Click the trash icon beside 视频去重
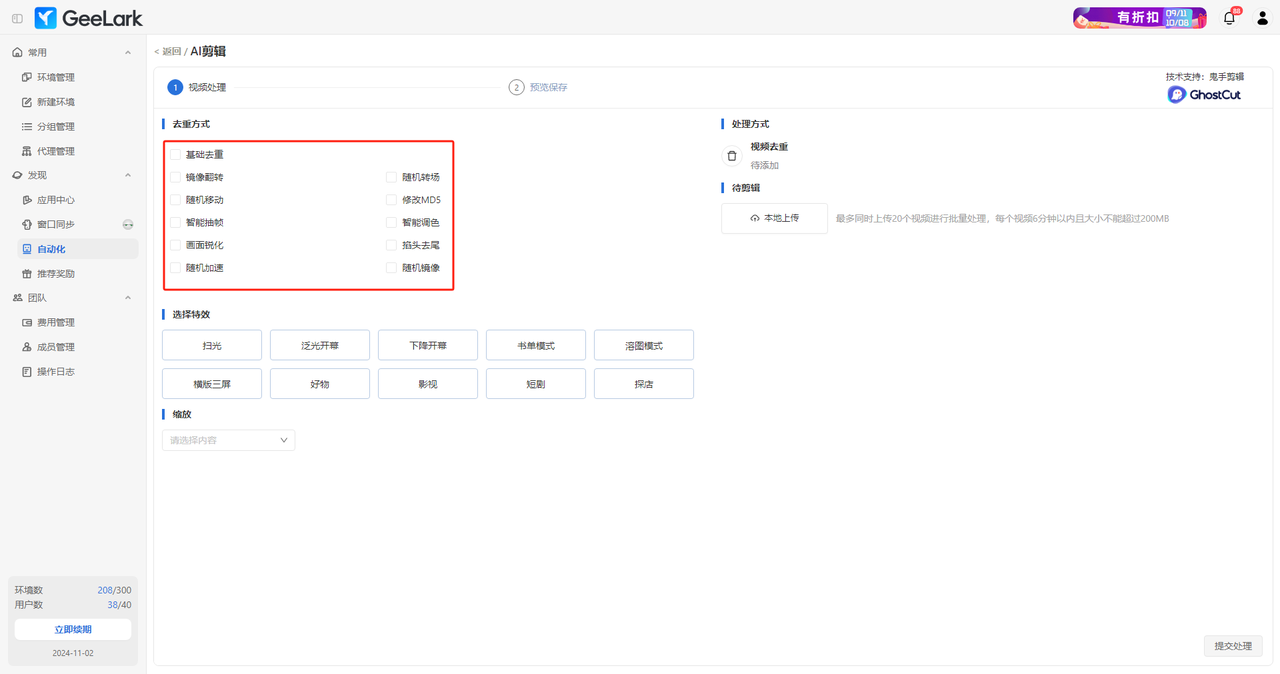 [732, 156]
